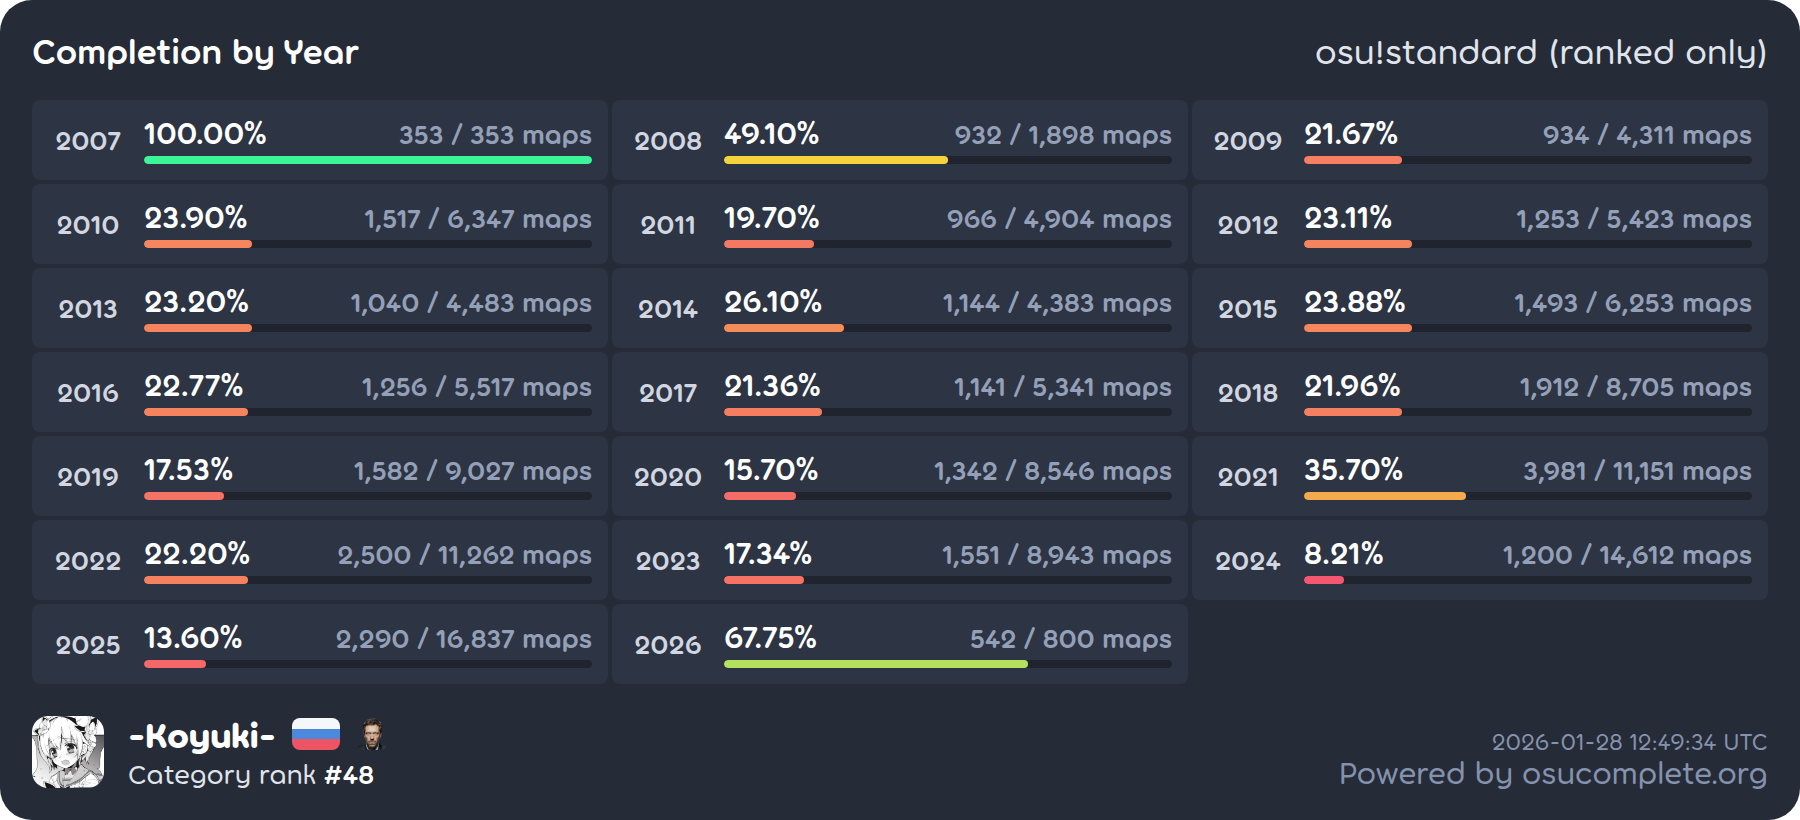Viewport: 1800px width, 820px height.
Task: Click the 2,290 / 16,837 maps count
Action: tap(463, 639)
